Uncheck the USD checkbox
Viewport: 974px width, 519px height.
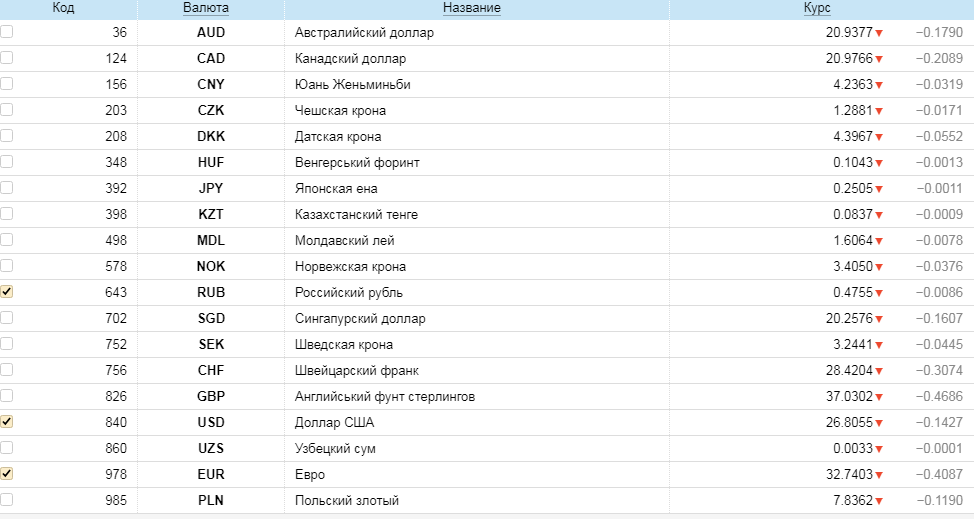pos(7,422)
